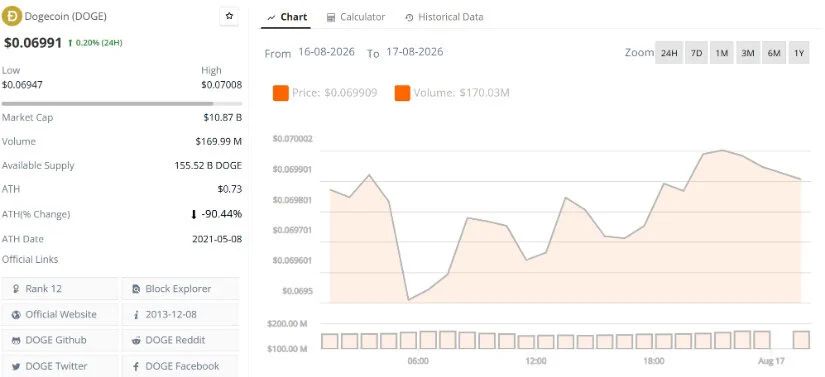Click the Chart tab line icon
The height and width of the screenshot is (377, 825).
point(271,17)
